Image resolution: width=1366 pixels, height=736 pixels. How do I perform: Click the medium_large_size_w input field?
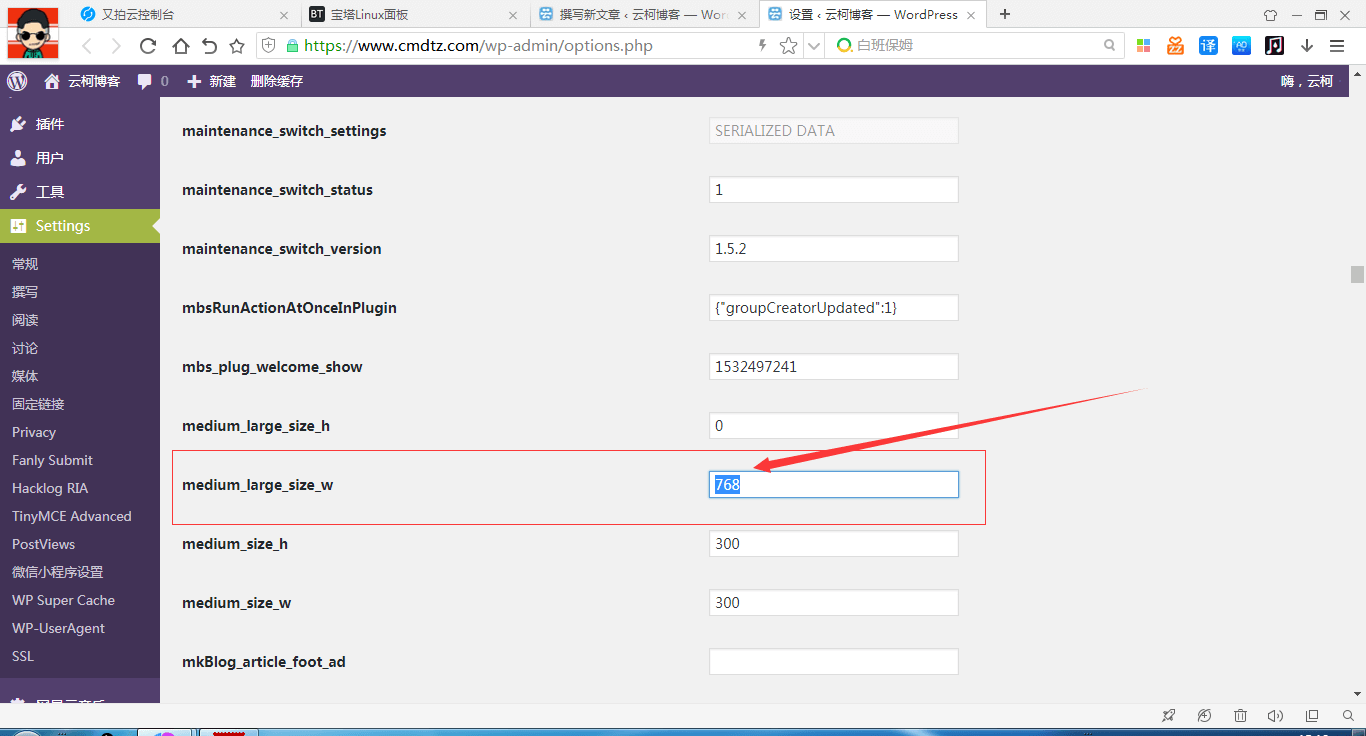pyautogui.click(x=833, y=485)
